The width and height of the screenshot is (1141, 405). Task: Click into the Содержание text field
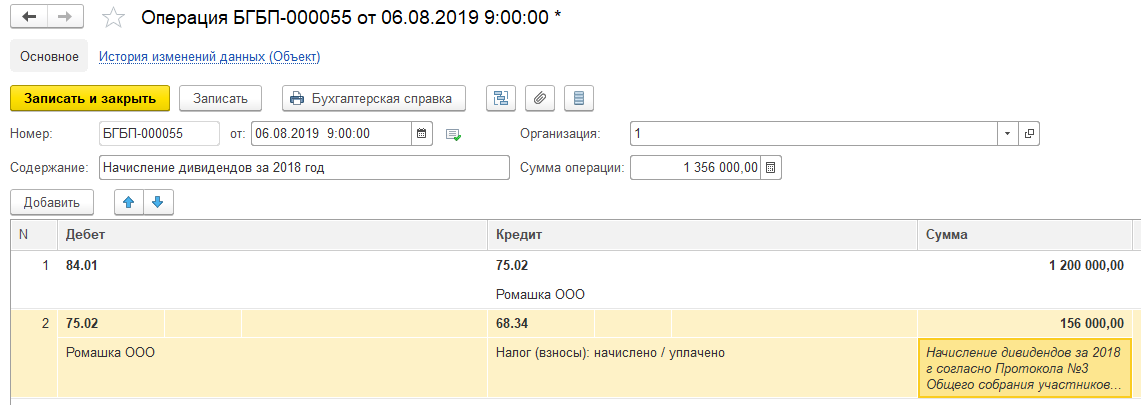point(303,168)
